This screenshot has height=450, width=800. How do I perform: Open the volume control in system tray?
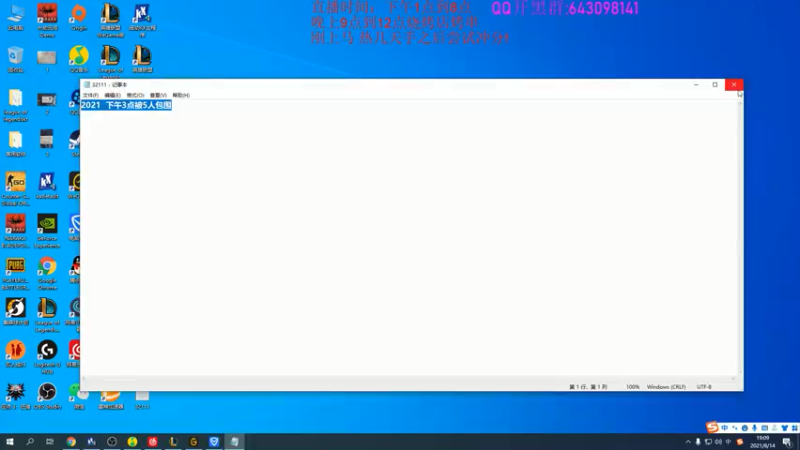click(718, 442)
